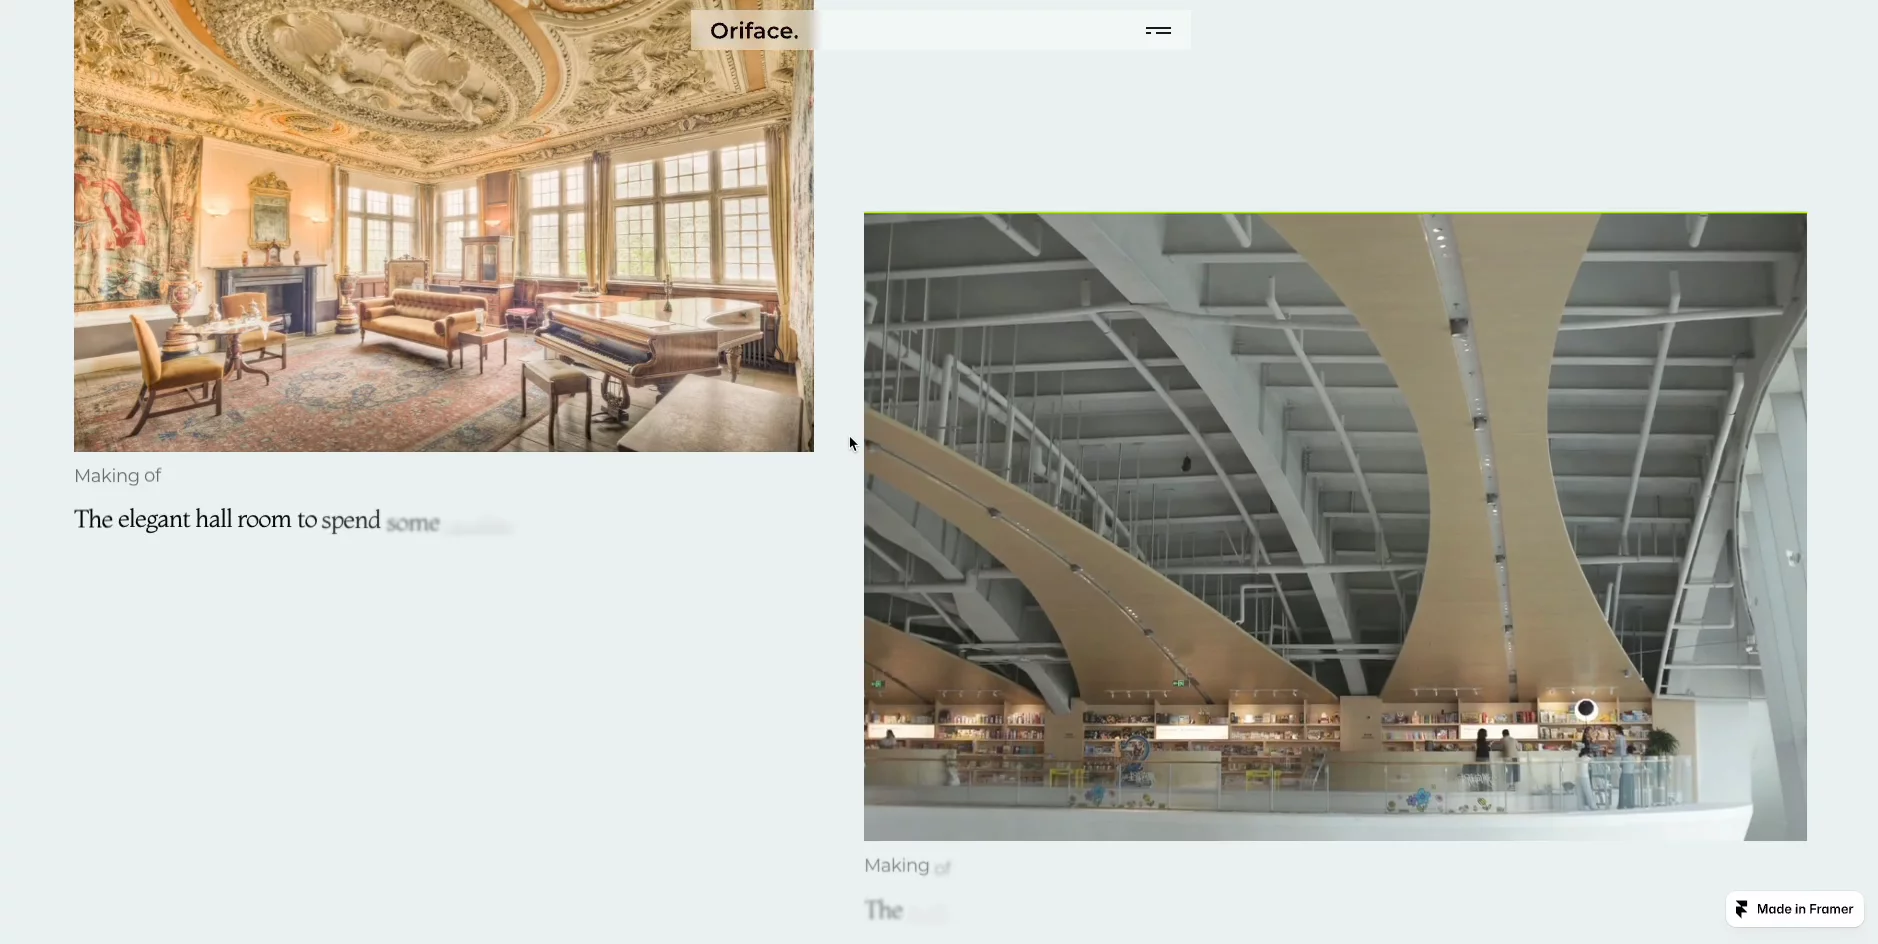Open the library interior photo
The width and height of the screenshot is (1878, 944).
[x=1335, y=527]
